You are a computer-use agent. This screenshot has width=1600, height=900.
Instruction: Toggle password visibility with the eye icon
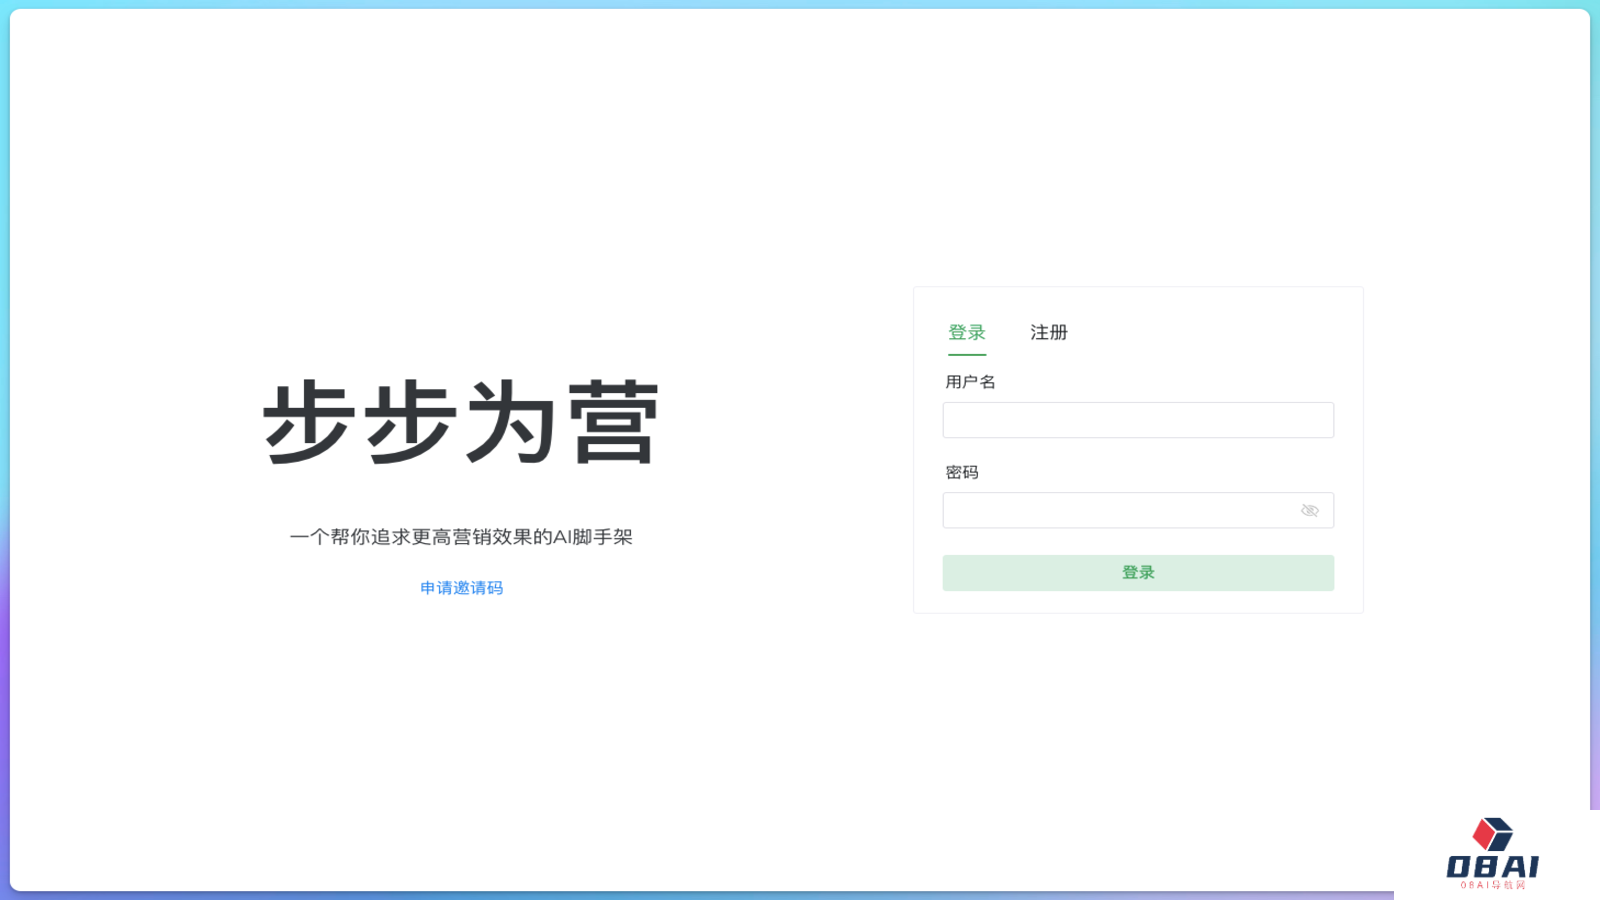coord(1309,510)
